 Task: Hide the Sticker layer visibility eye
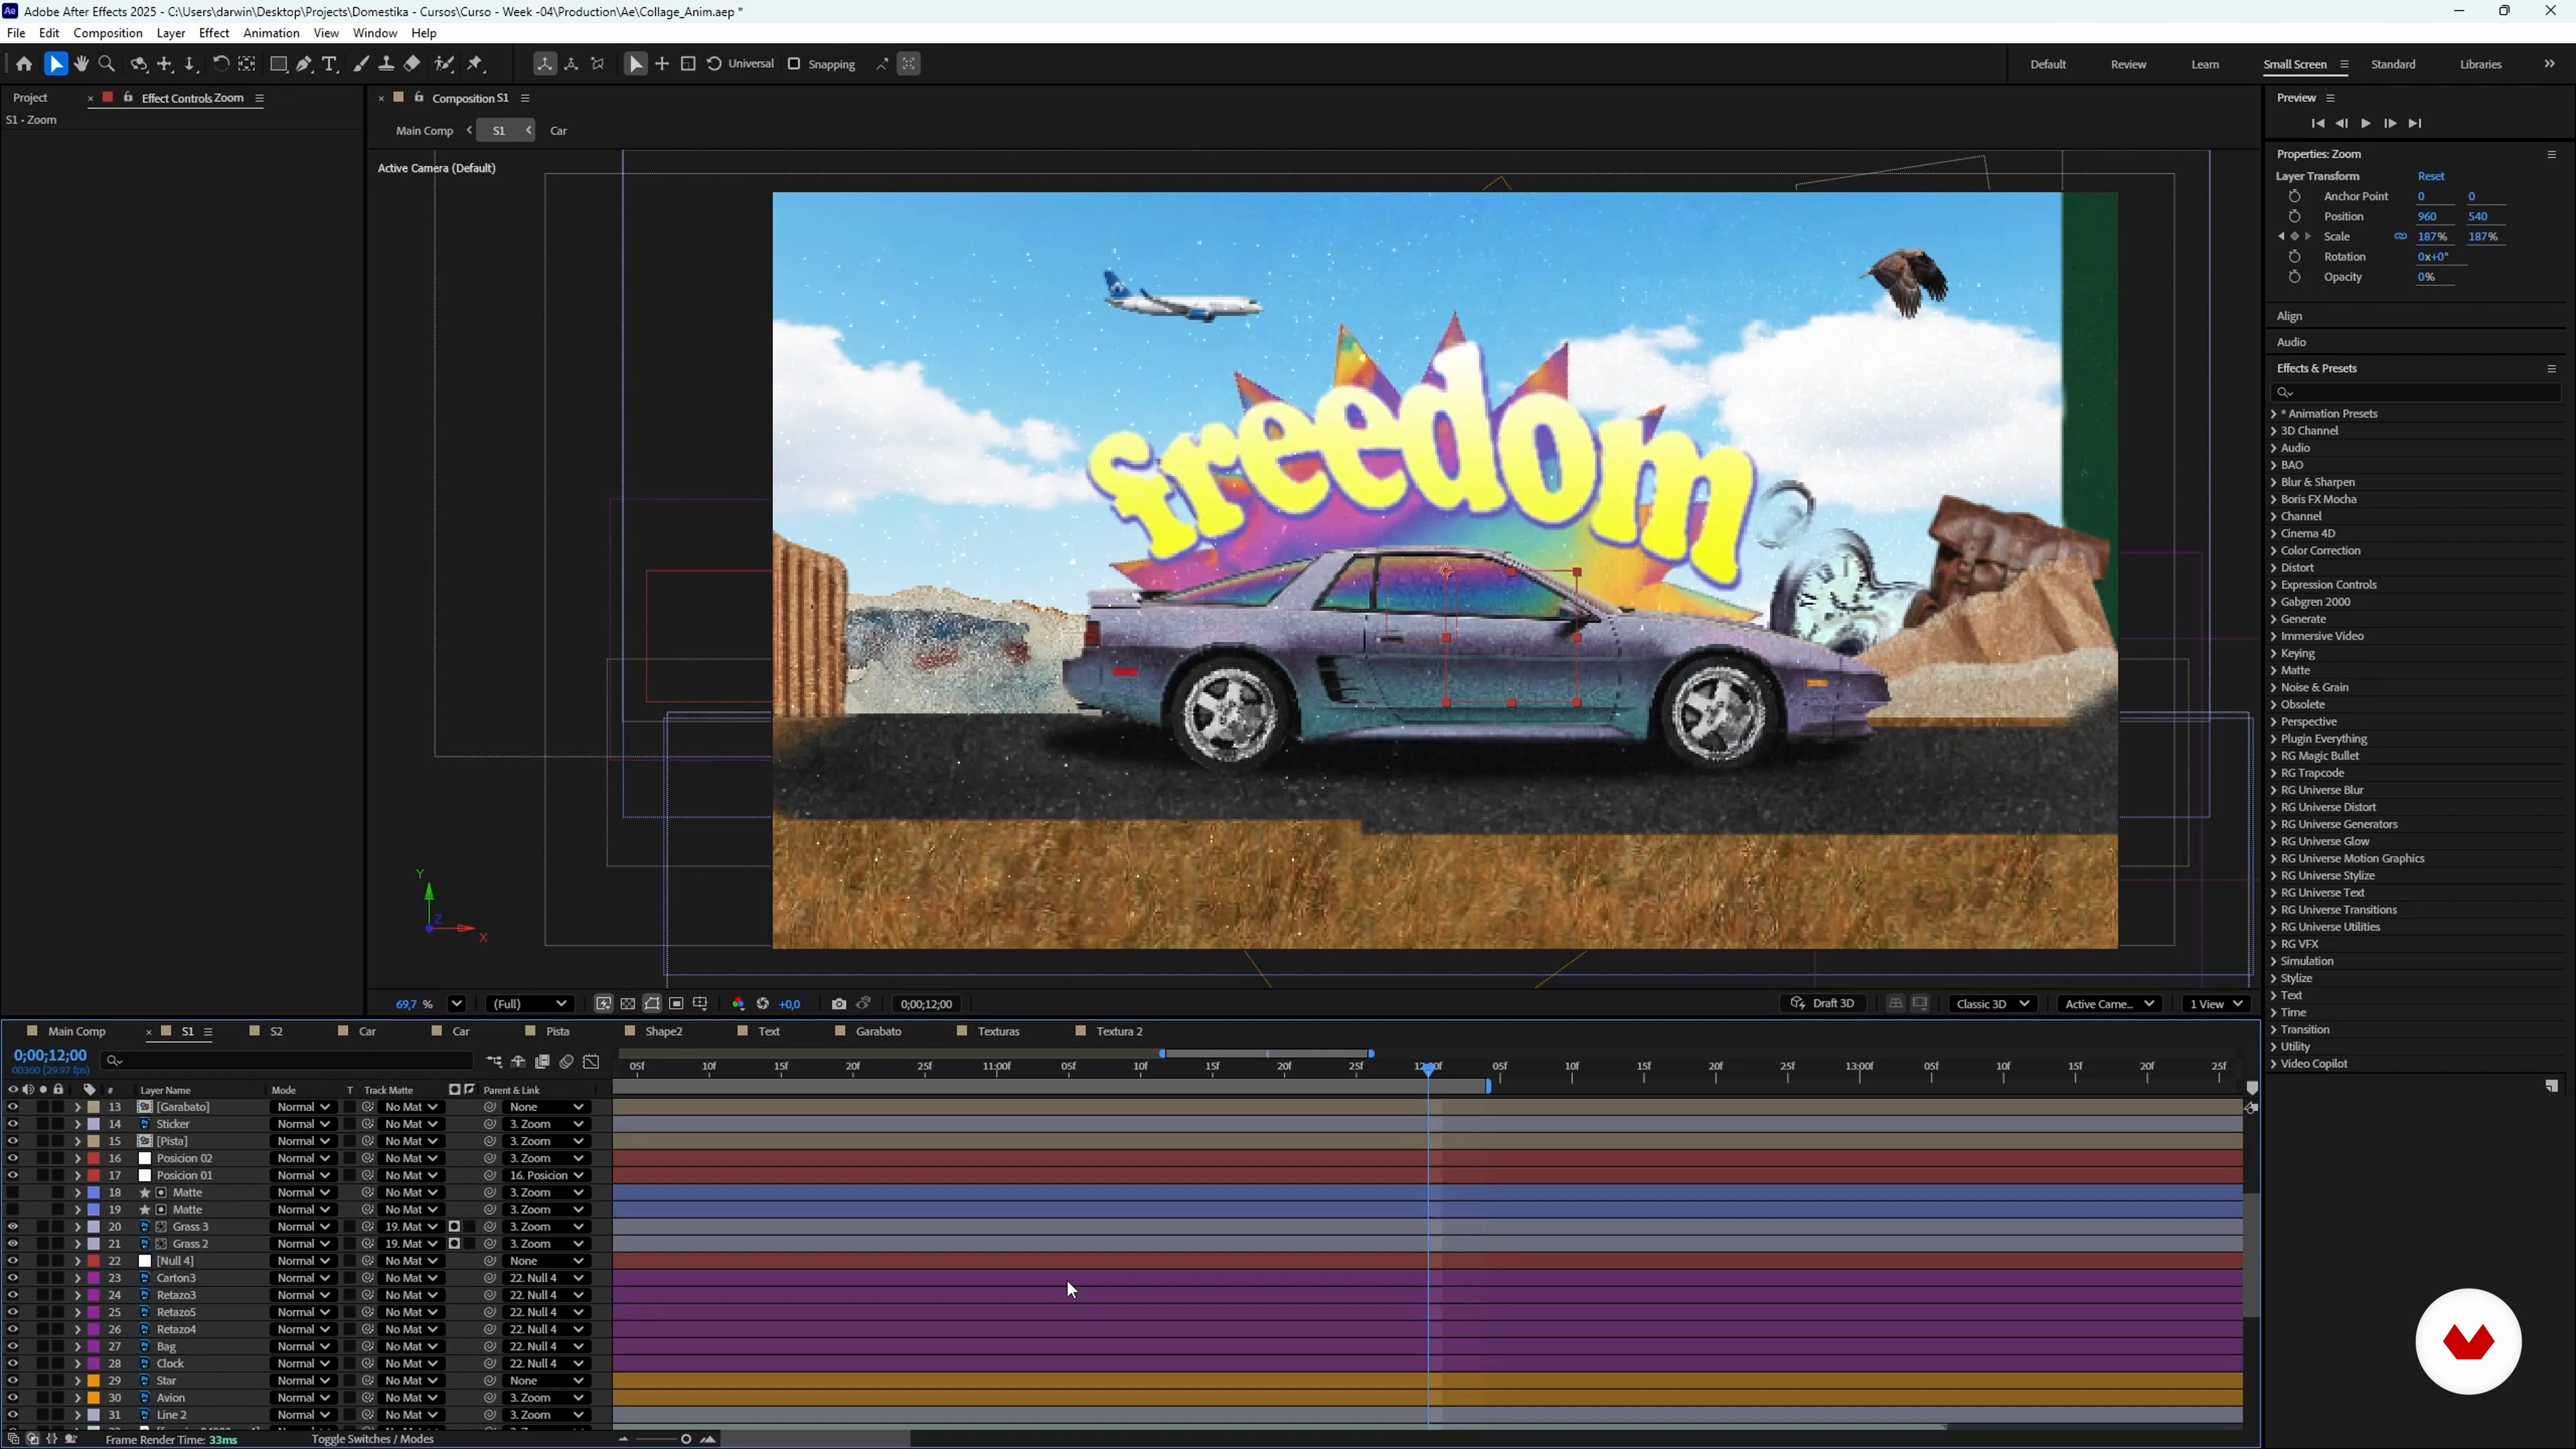(13, 1124)
